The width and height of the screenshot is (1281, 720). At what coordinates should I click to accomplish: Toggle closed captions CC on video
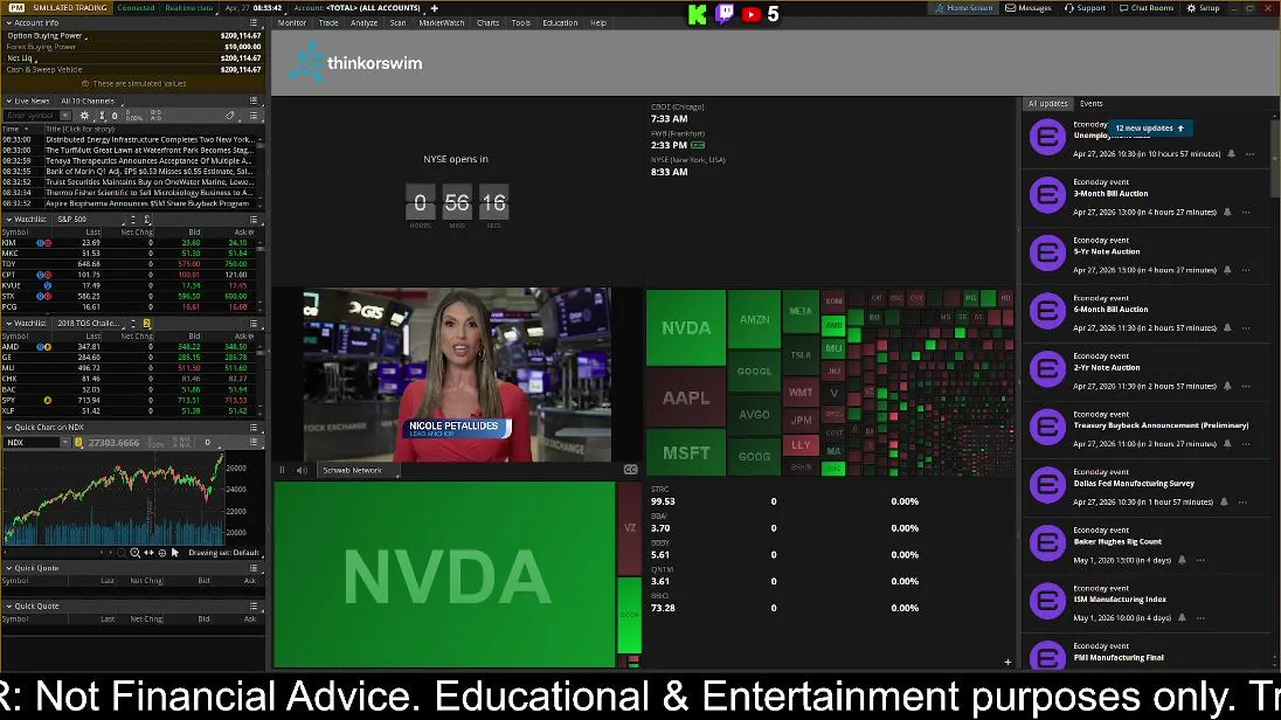click(630, 470)
